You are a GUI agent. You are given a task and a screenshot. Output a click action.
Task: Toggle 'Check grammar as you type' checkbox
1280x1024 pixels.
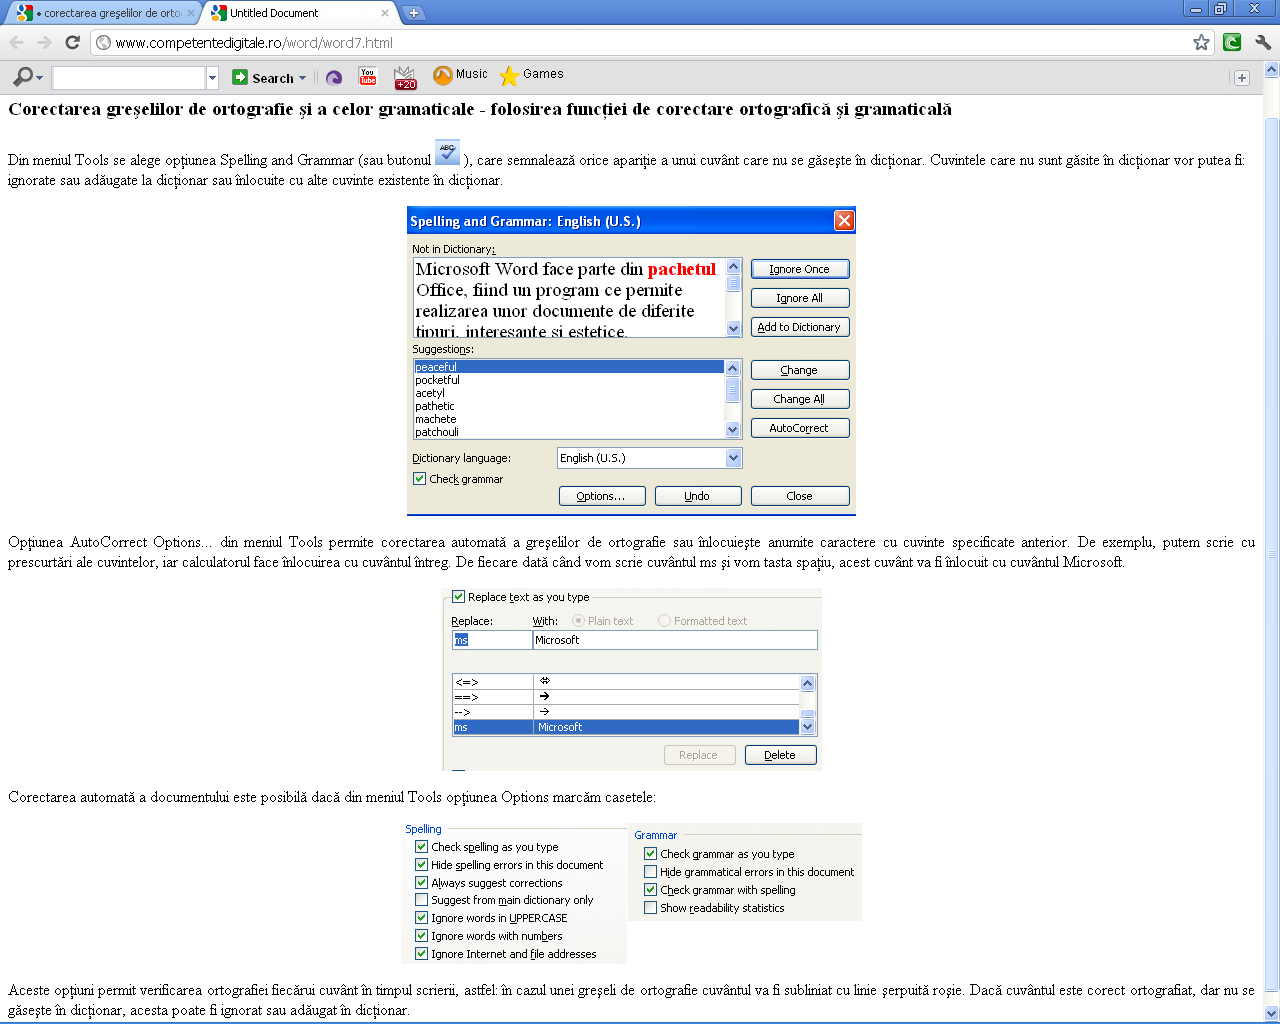coord(651,854)
